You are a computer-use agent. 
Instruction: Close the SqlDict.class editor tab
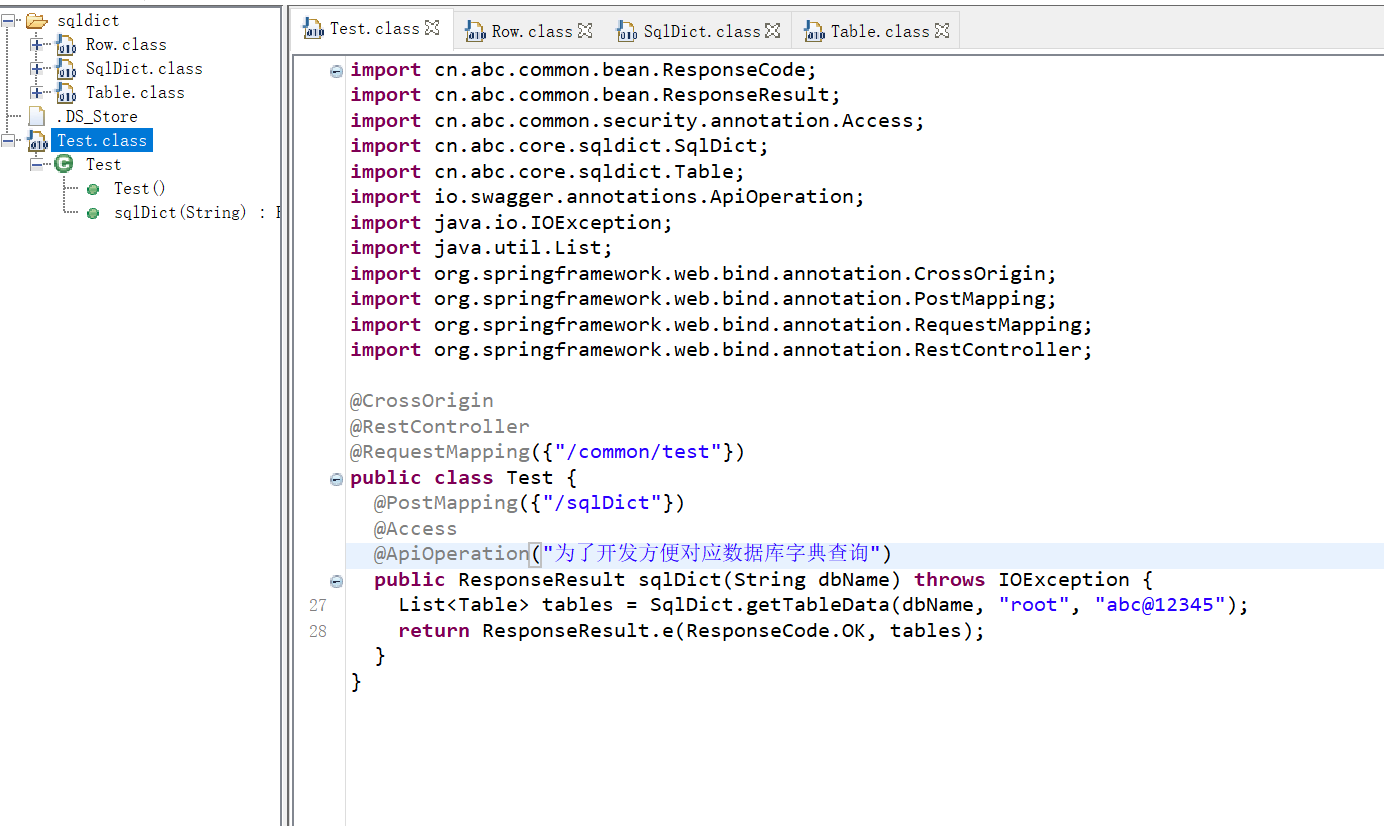[772, 31]
